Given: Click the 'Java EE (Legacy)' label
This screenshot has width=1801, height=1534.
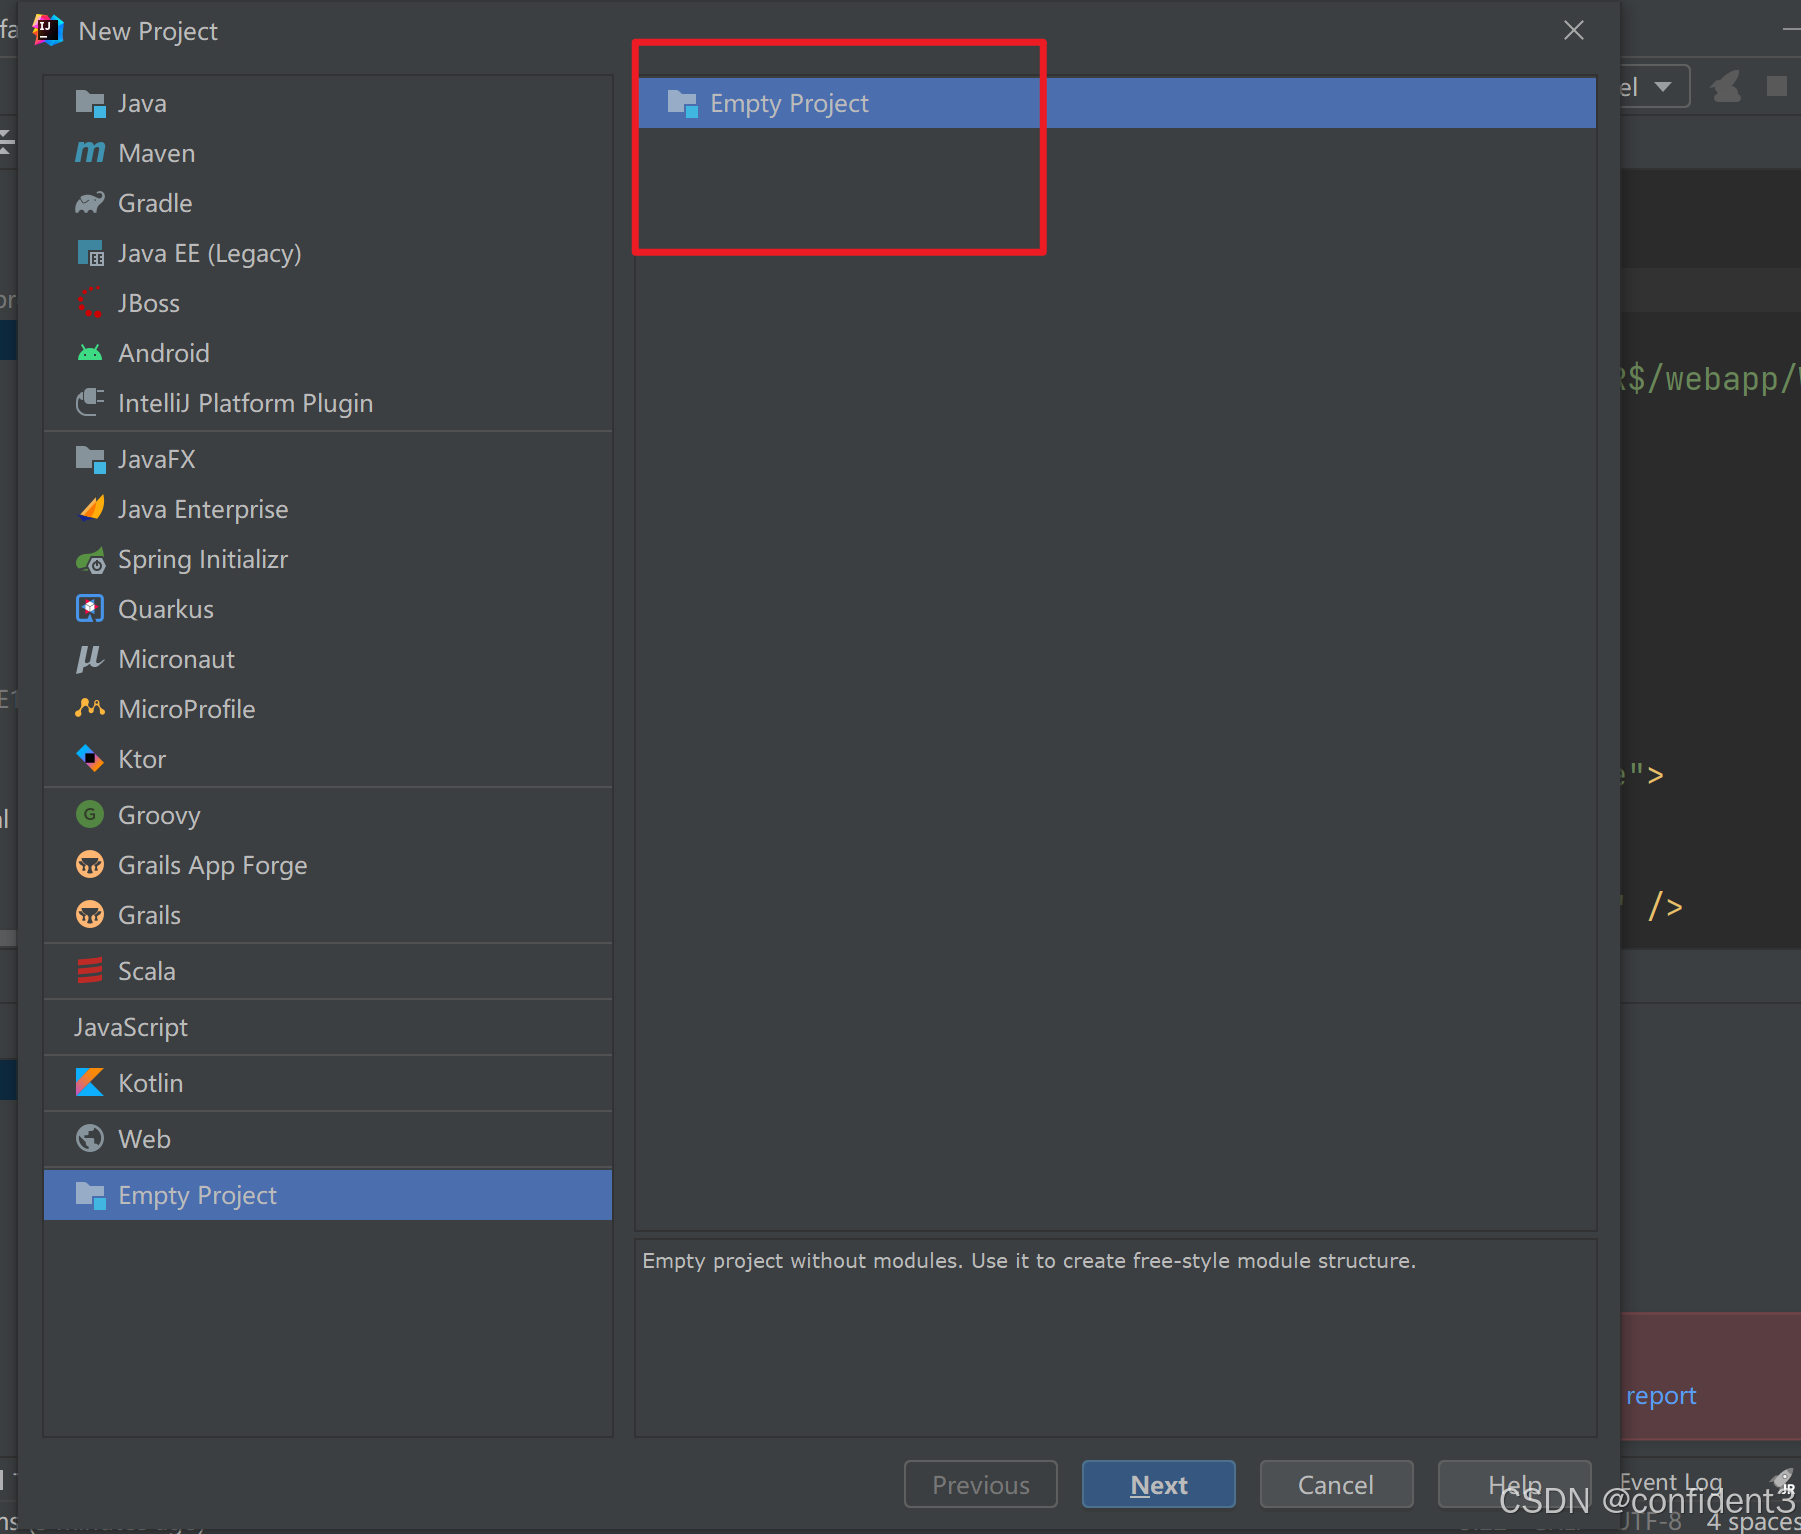Looking at the screenshot, I should coord(210,253).
